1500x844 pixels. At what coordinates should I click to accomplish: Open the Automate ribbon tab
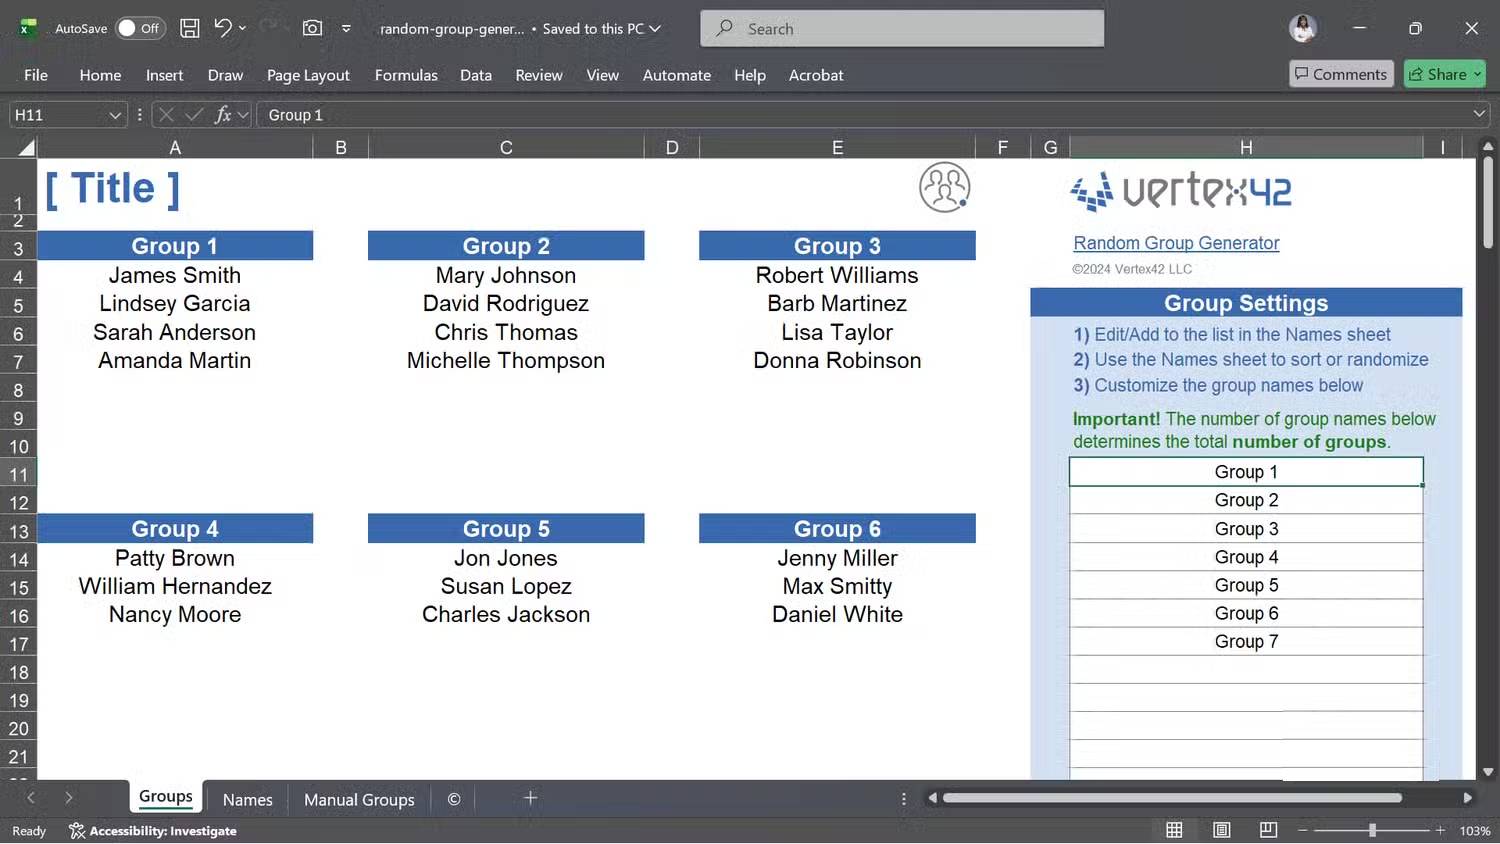(676, 75)
